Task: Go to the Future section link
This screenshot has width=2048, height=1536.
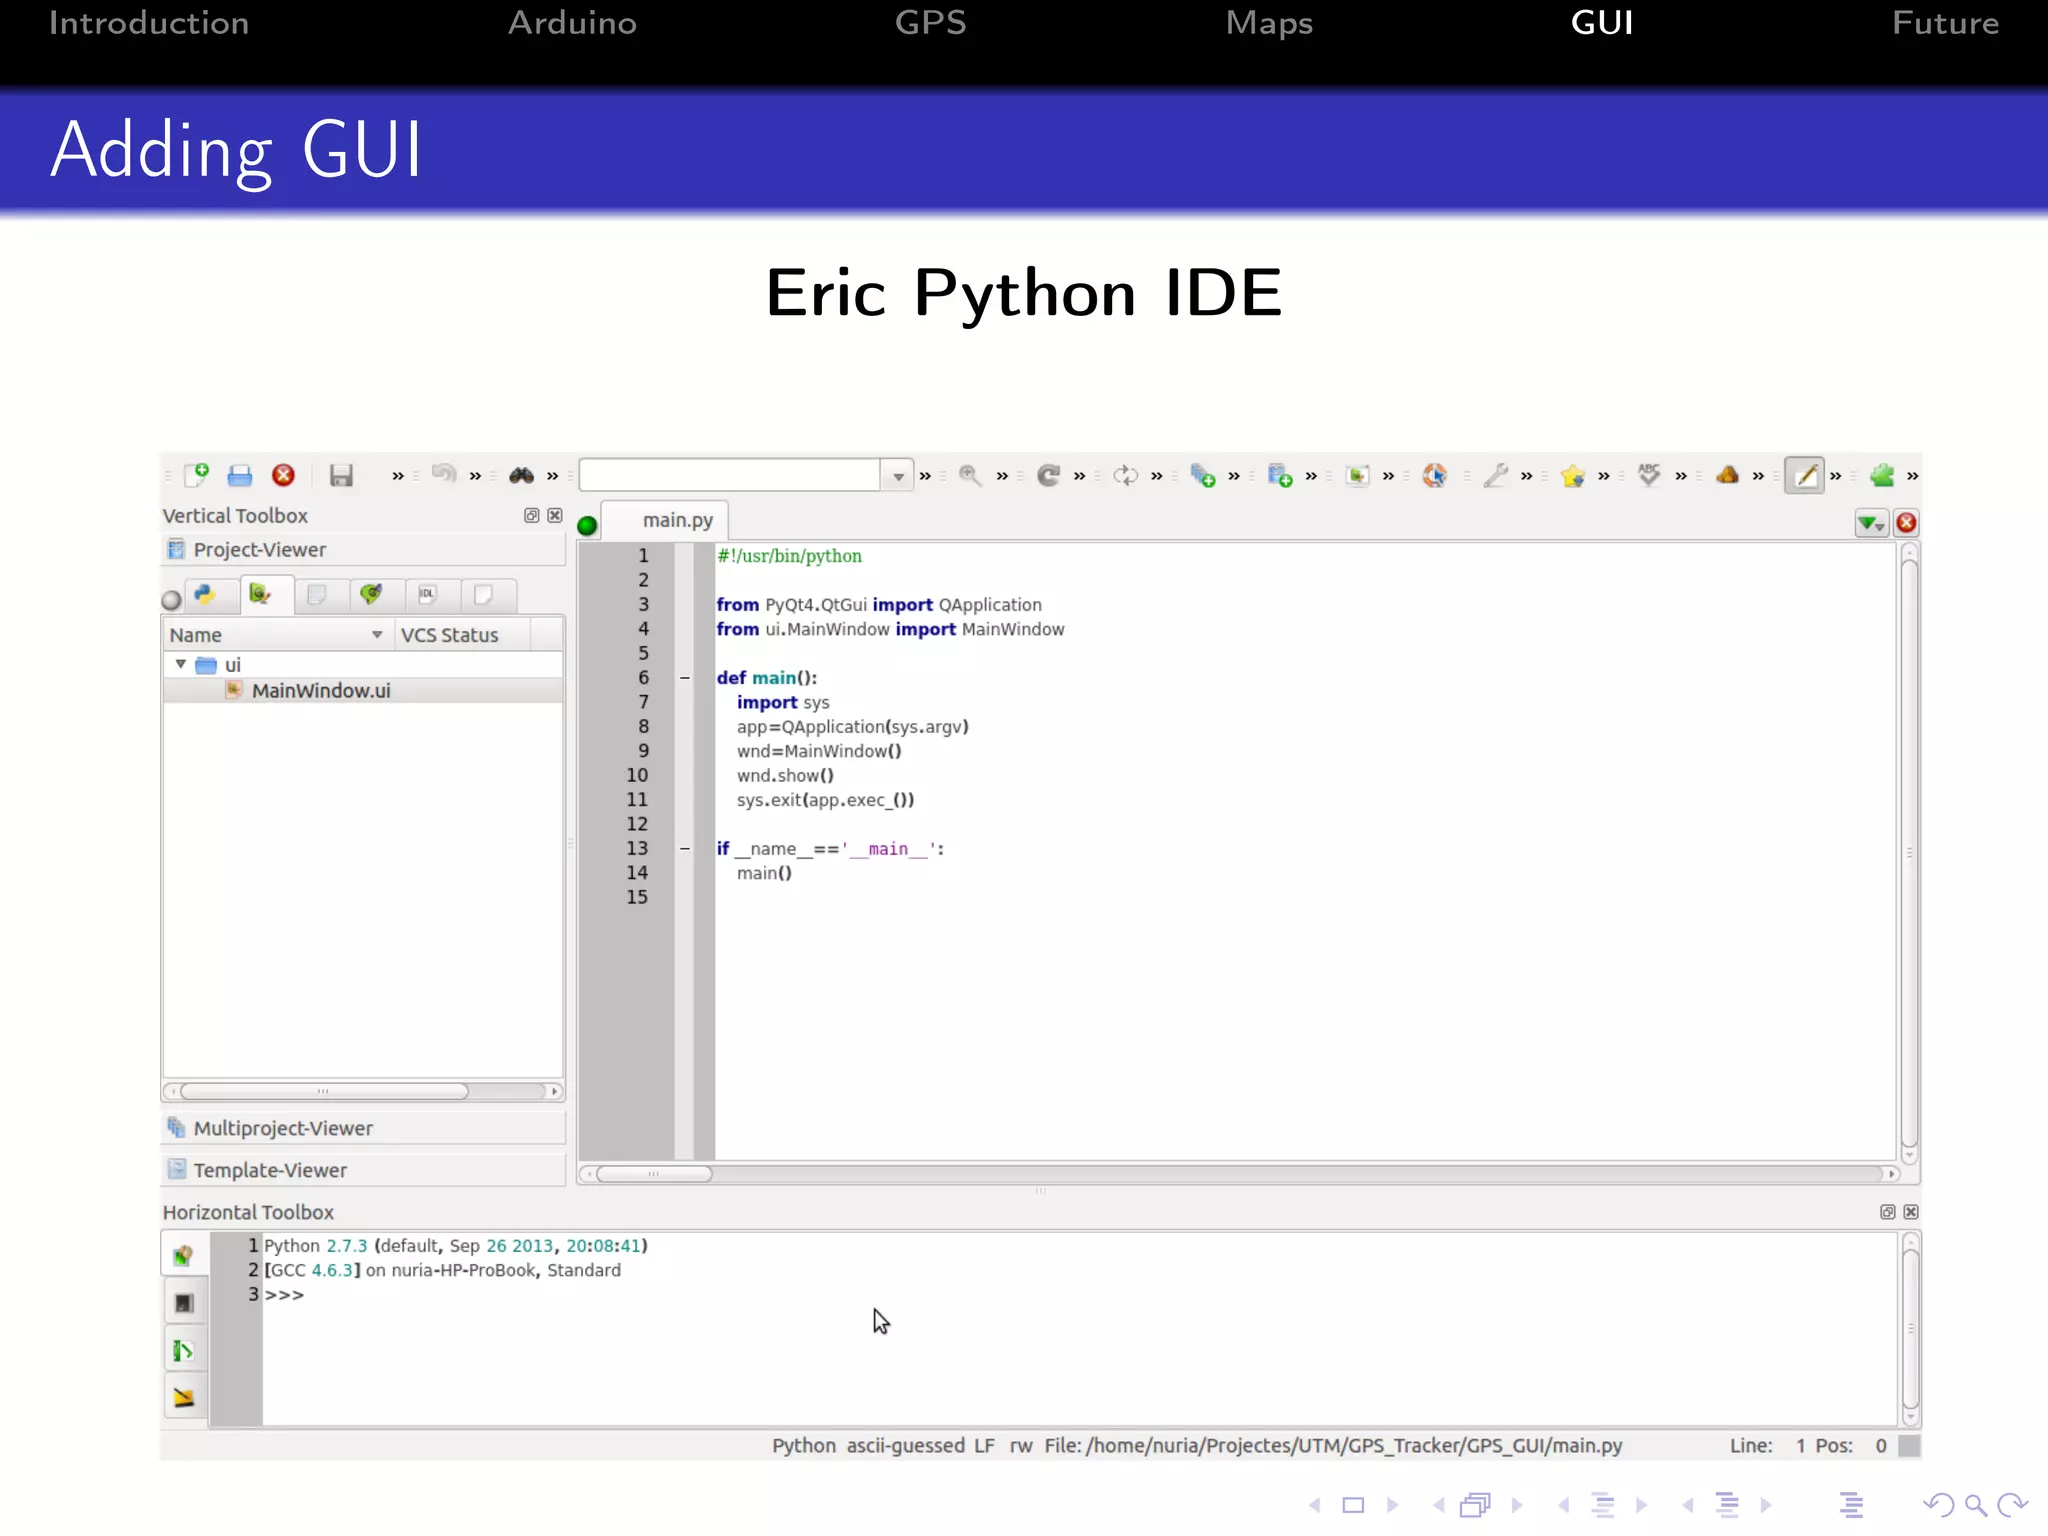Action: [x=1945, y=22]
